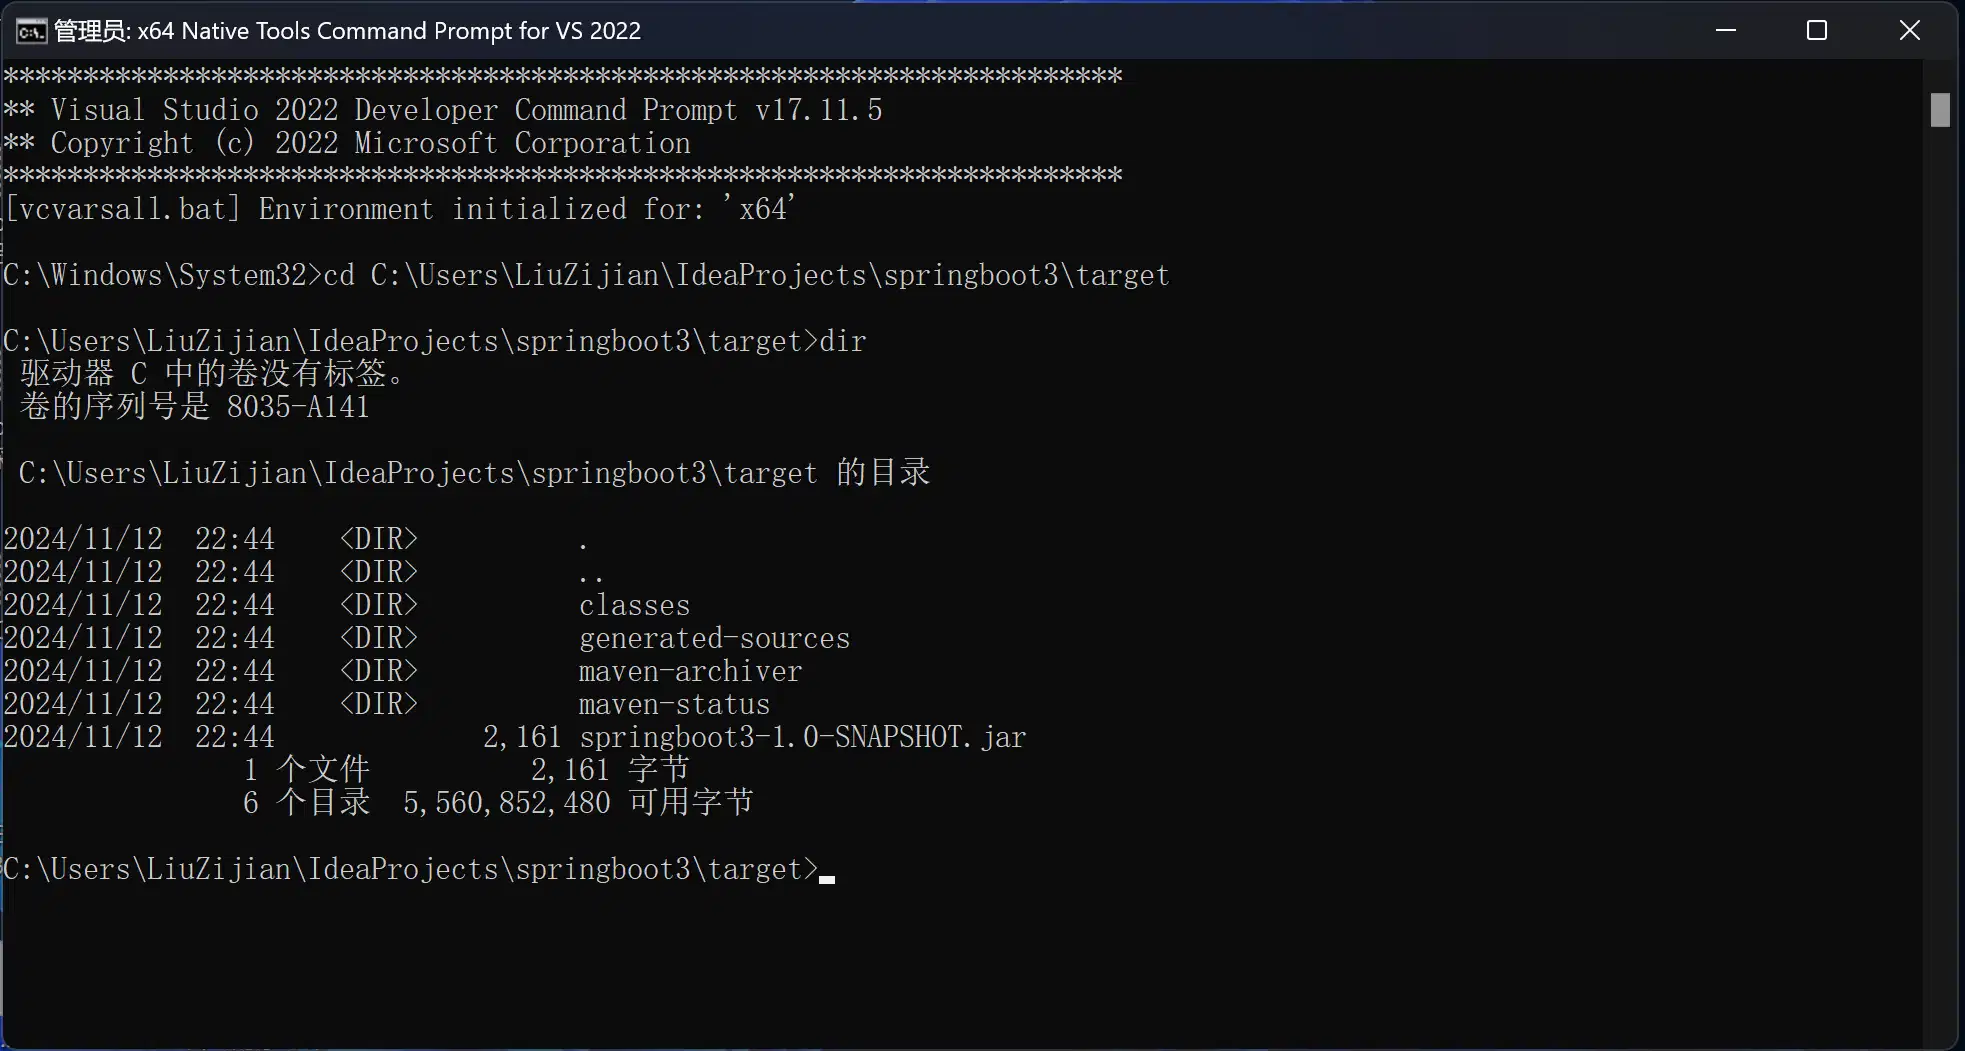
Task: Click the springboot3-1.0-SNAPSHOT.jar filename
Action: point(800,737)
